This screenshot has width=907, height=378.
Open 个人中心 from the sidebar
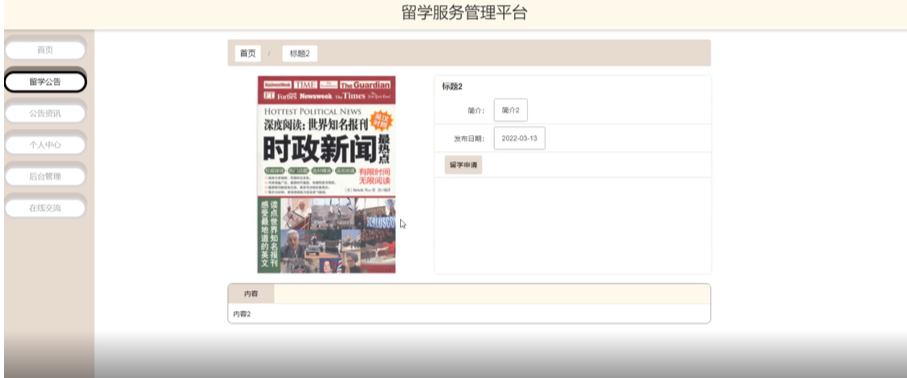click(x=45, y=145)
